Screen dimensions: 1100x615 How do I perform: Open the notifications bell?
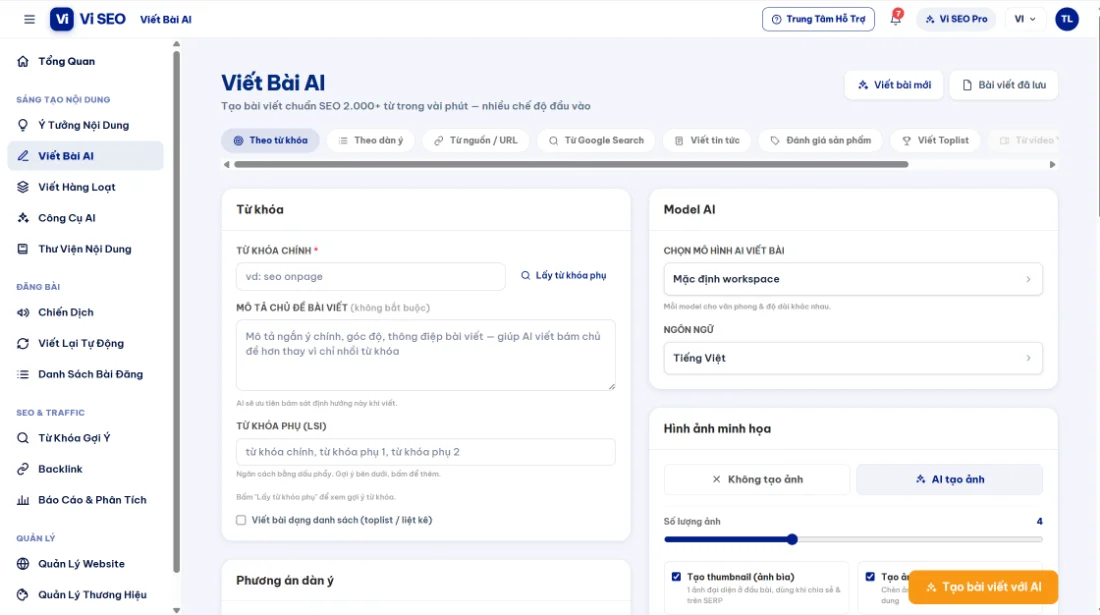point(896,19)
